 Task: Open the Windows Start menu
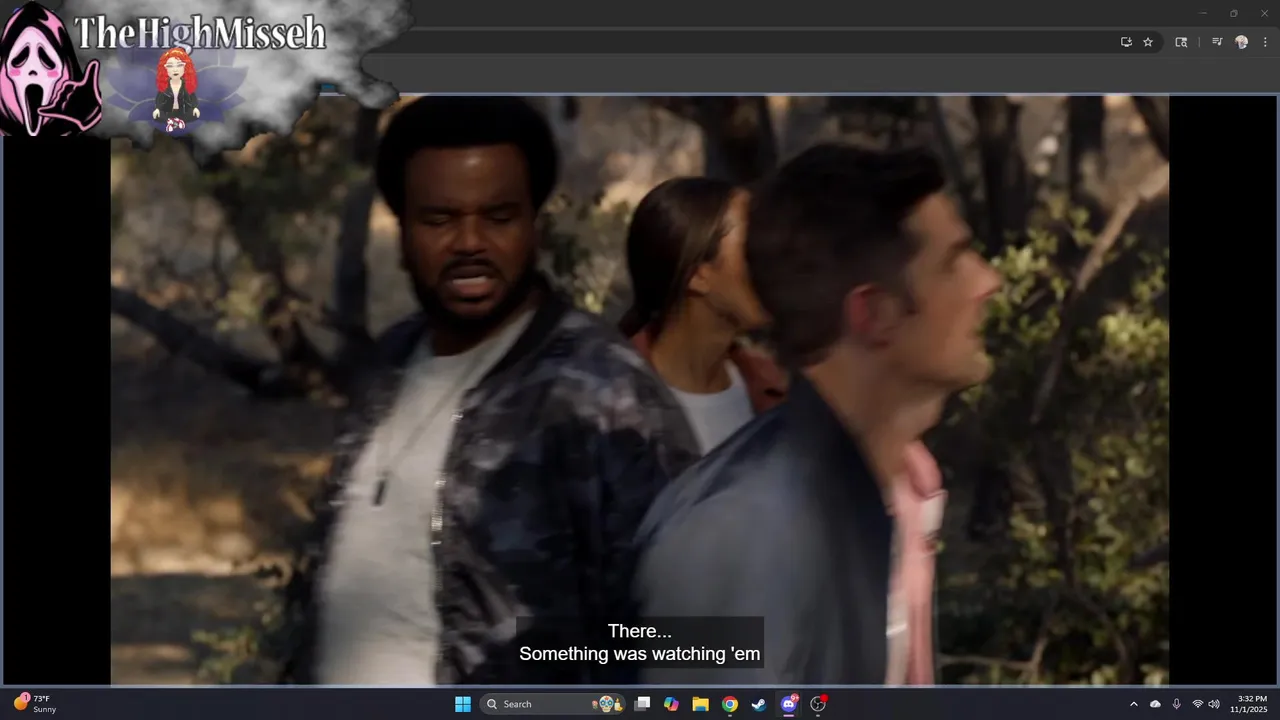point(463,704)
